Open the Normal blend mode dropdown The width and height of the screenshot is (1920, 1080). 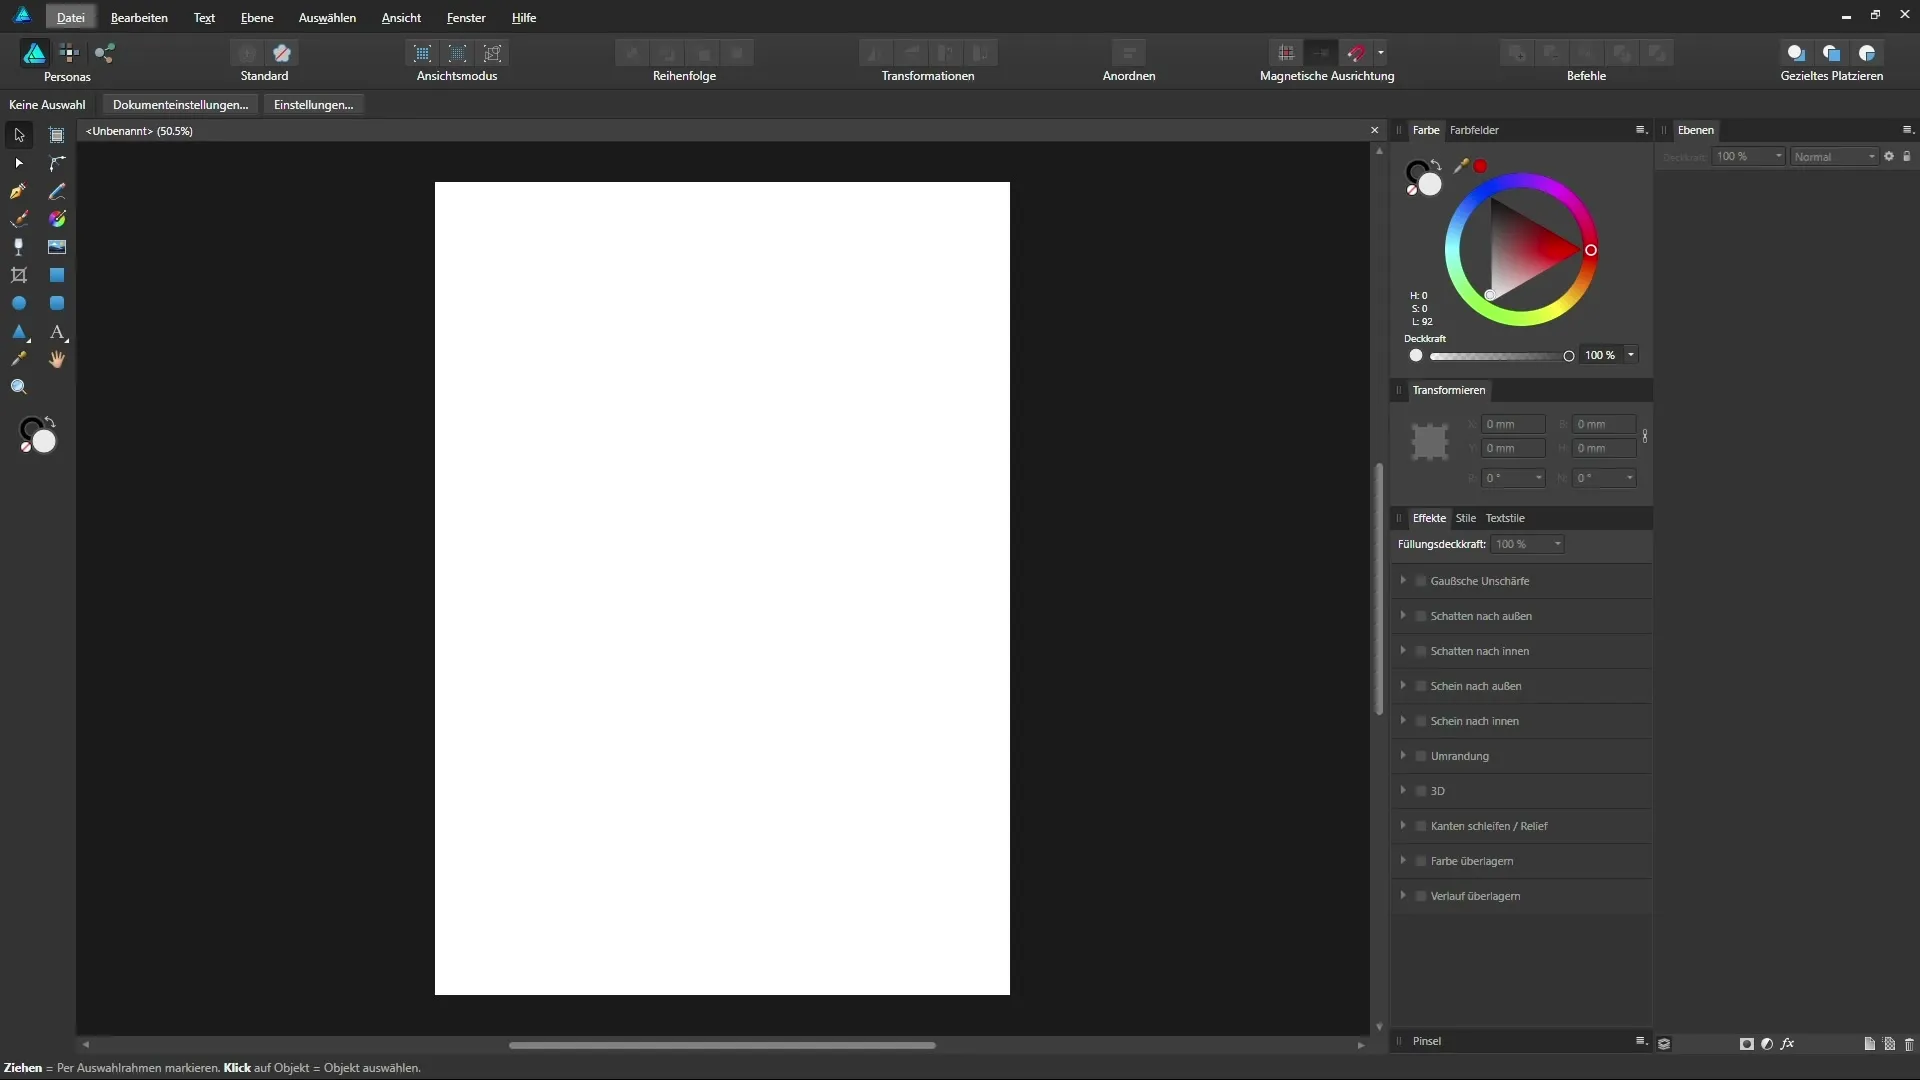click(x=1834, y=157)
